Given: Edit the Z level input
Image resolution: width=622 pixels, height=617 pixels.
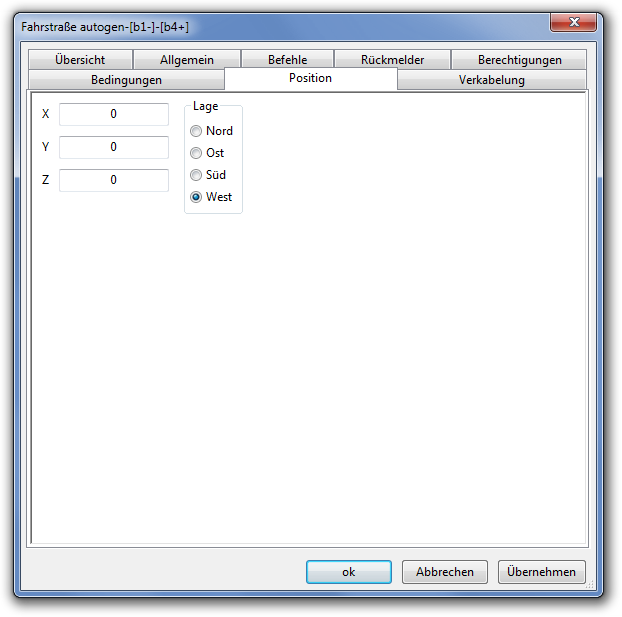Looking at the screenshot, I should [x=114, y=180].
